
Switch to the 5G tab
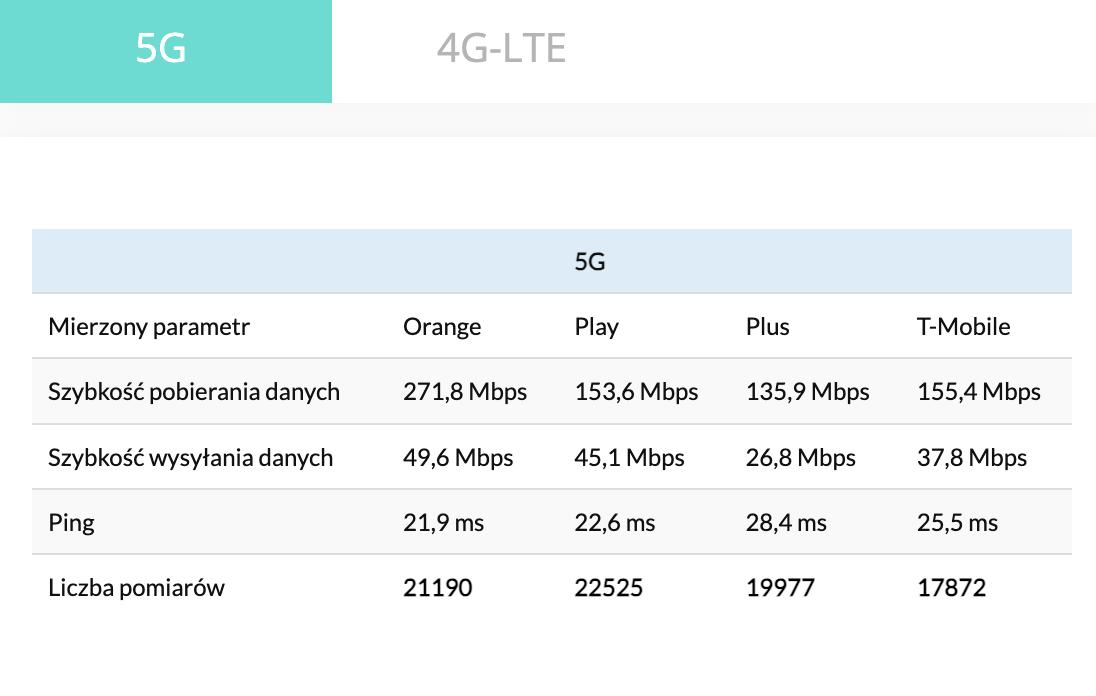pos(162,50)
